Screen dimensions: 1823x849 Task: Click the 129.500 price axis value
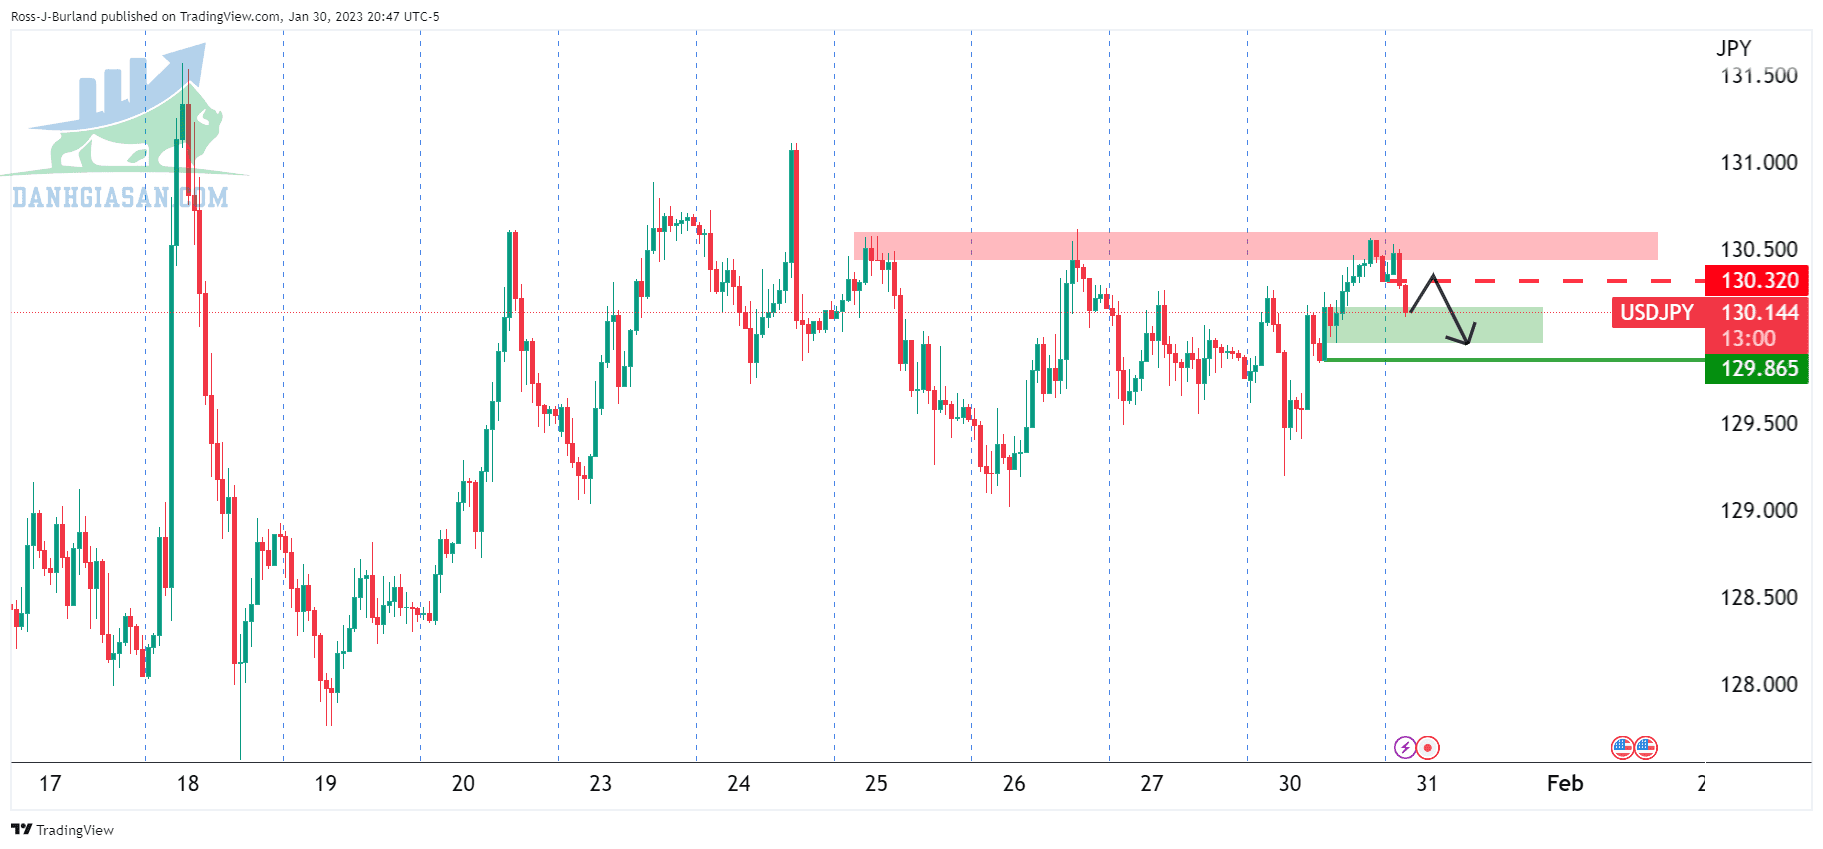pos(1759,423)
